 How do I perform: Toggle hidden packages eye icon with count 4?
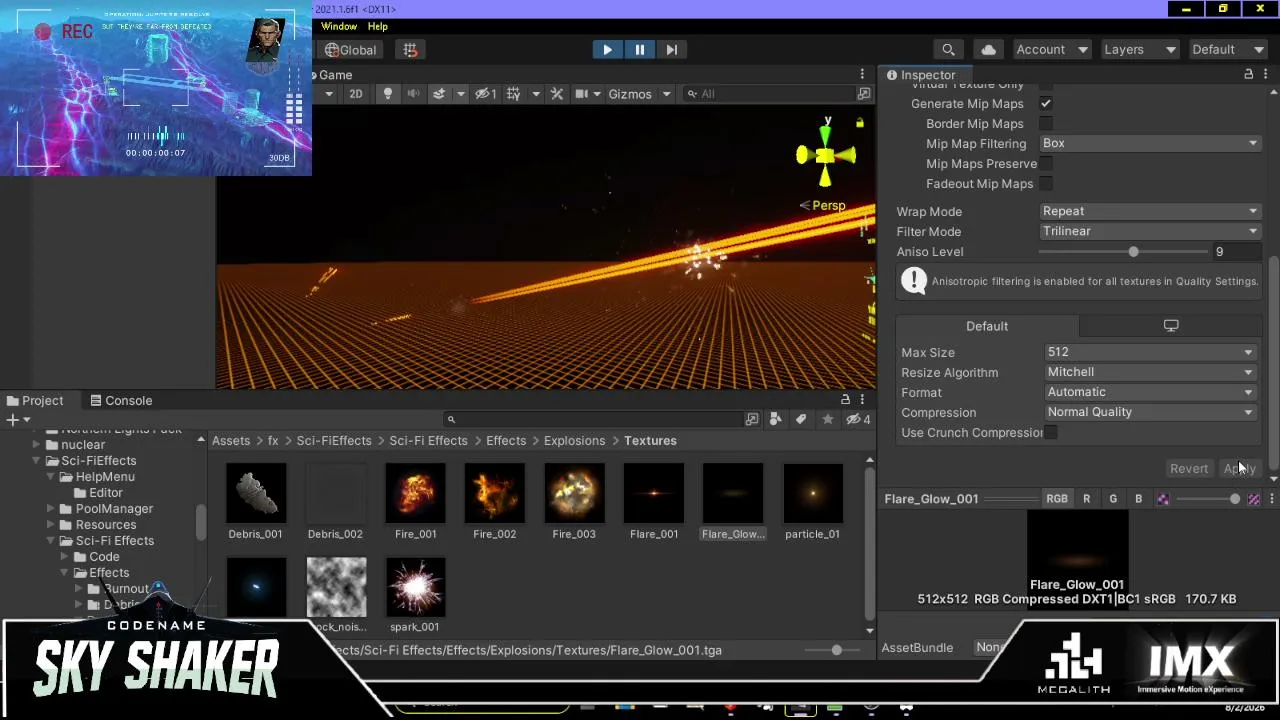(x=857, y=420)
